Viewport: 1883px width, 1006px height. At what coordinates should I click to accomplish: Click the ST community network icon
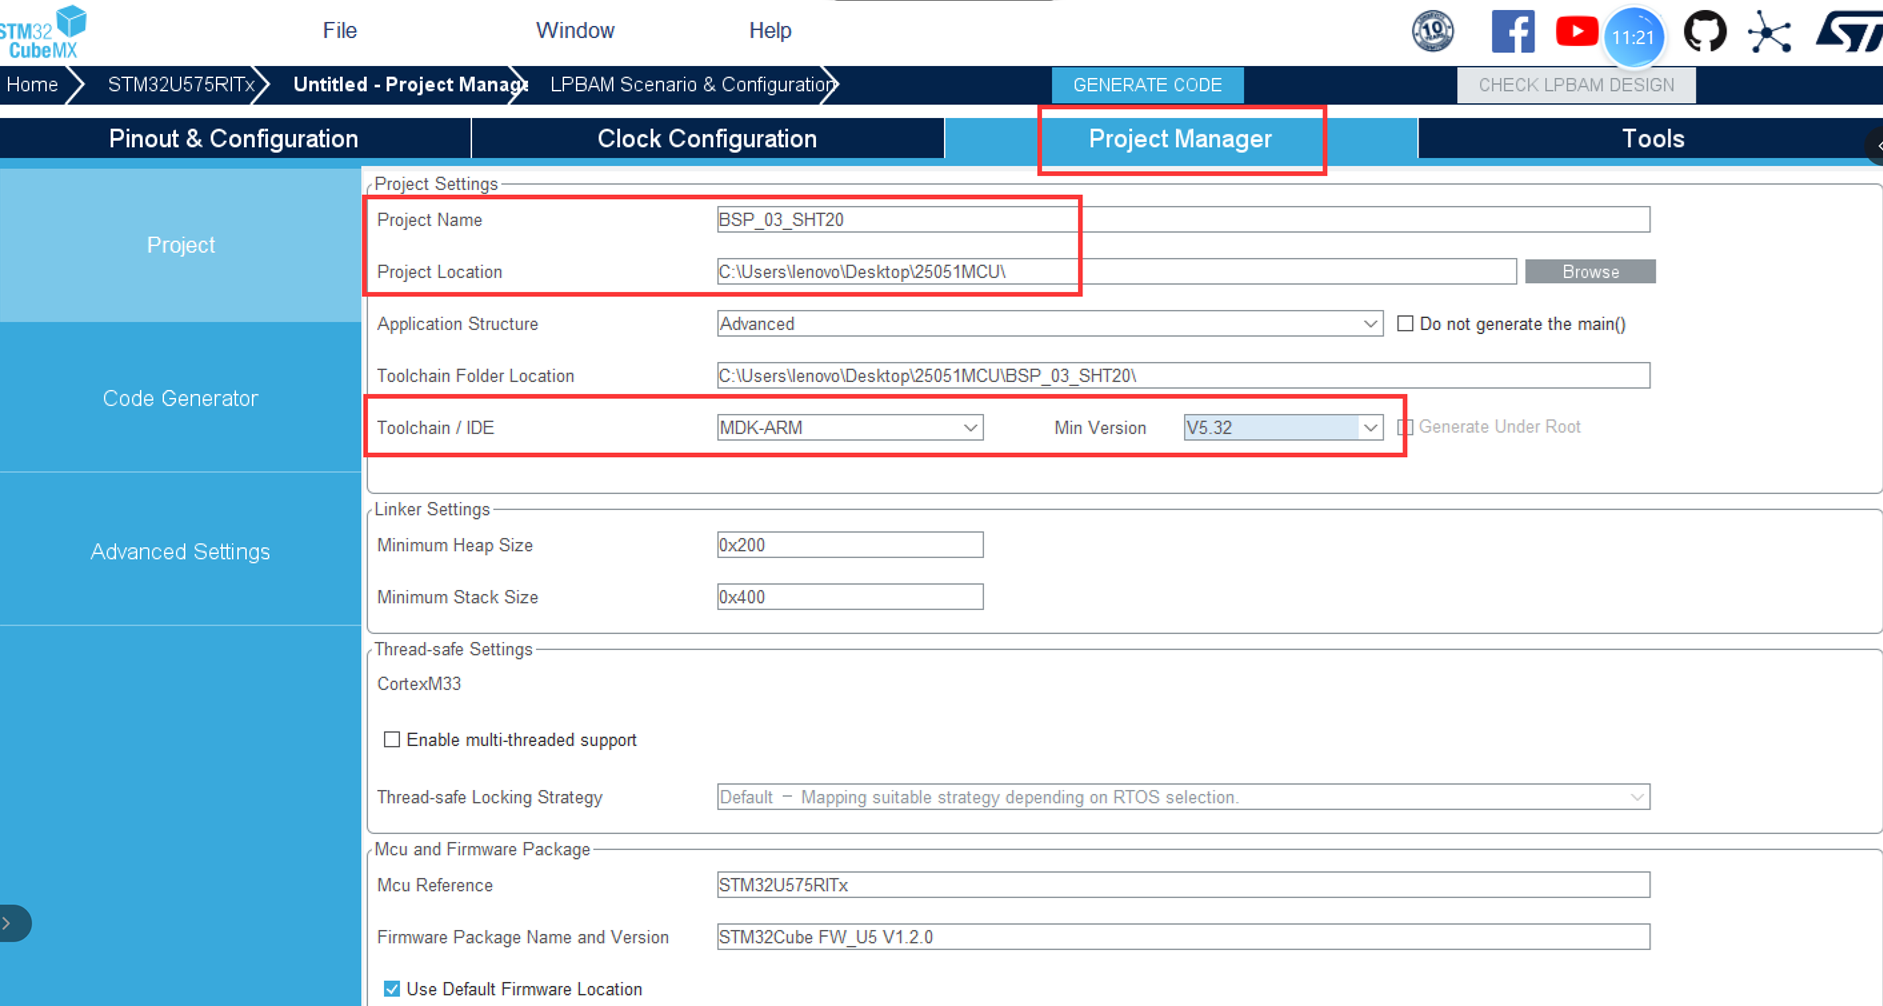click(1769, 32)
